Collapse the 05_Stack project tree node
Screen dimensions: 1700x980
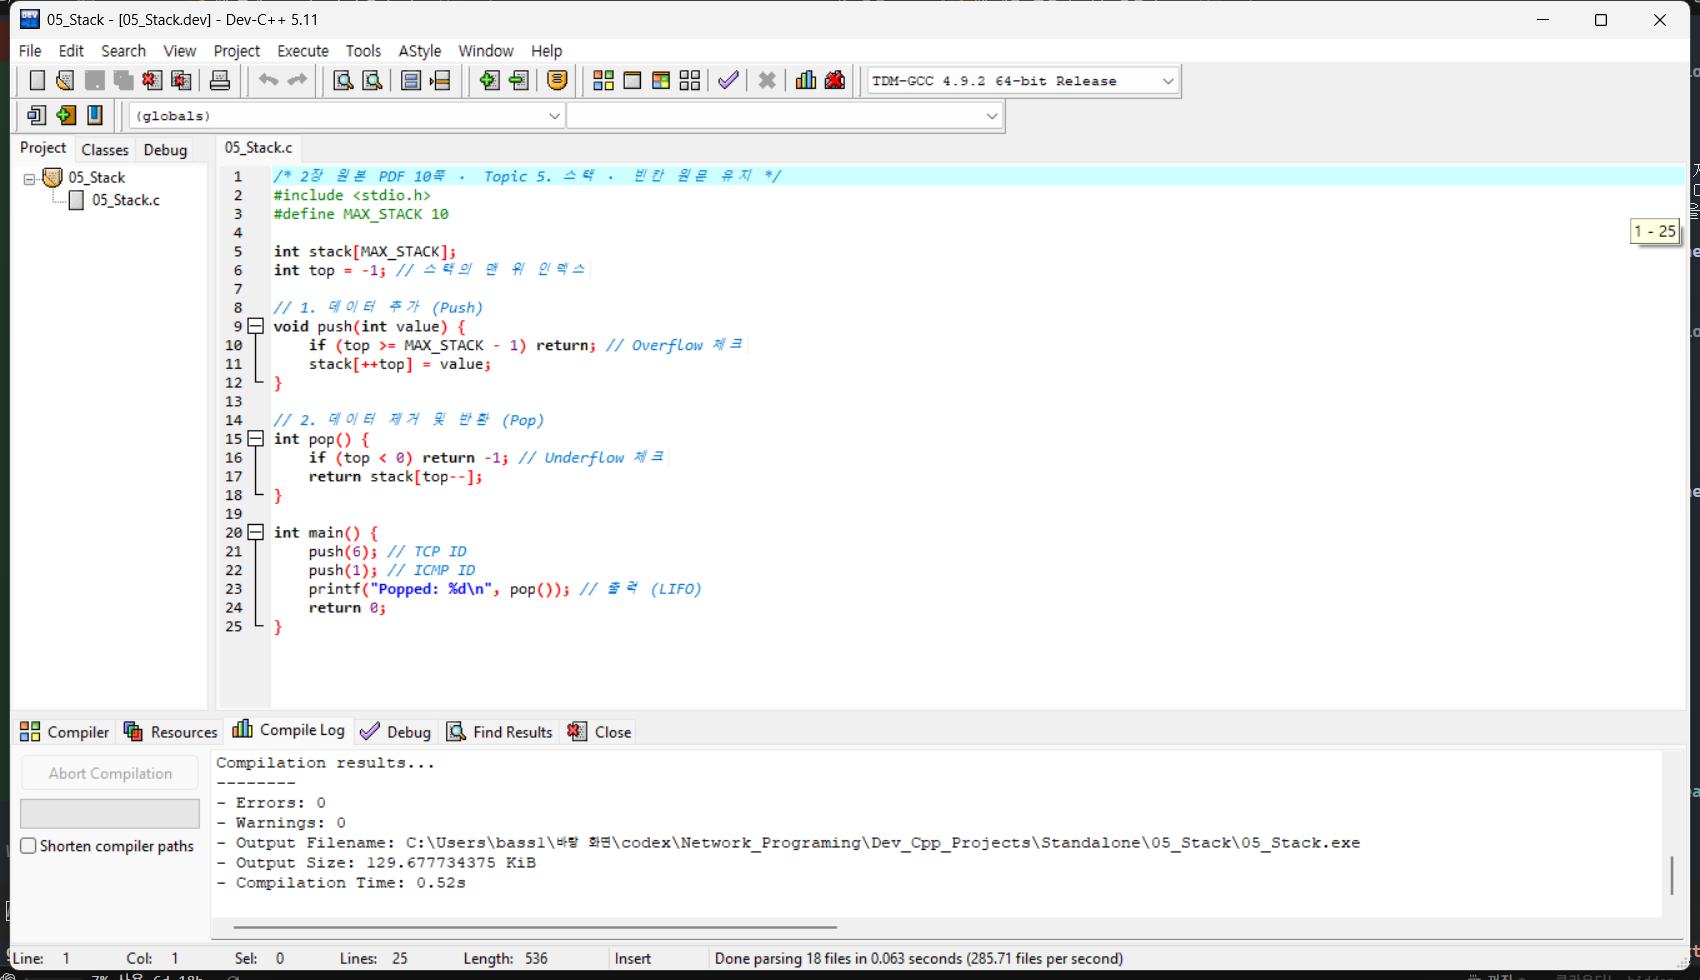pos(29,179)
